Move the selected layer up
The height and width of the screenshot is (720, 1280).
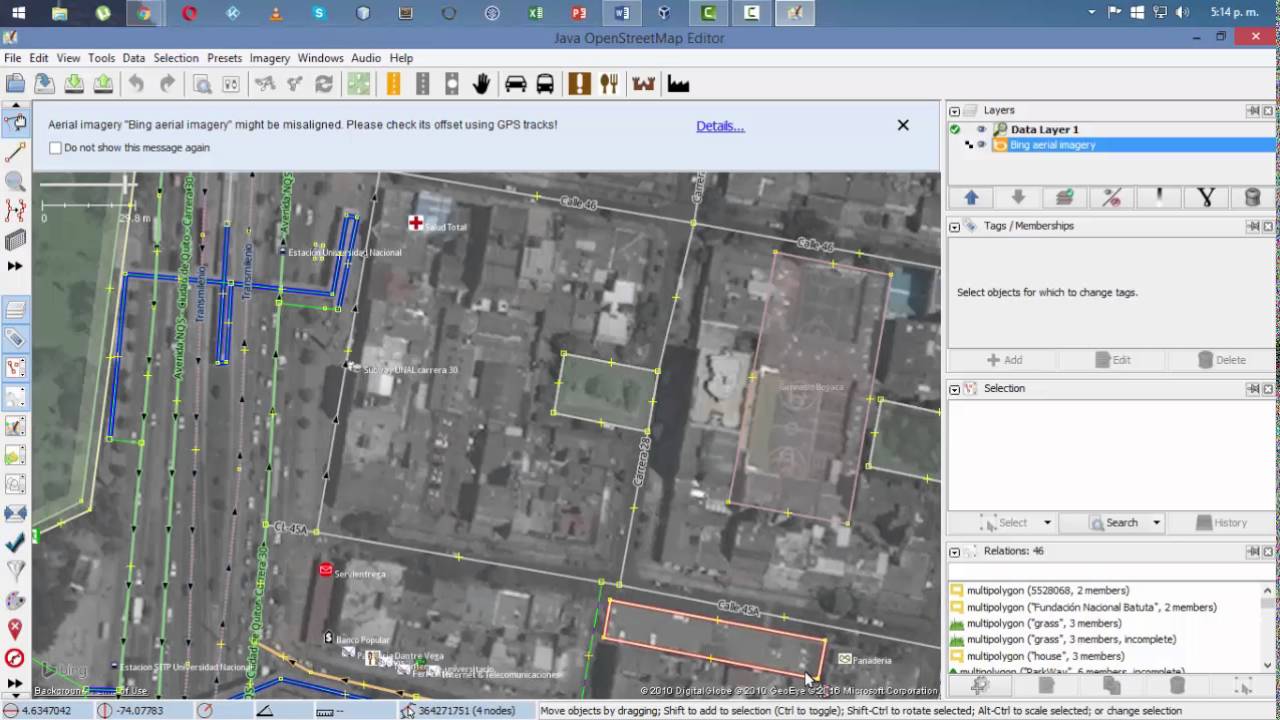(x=970, y=198)
